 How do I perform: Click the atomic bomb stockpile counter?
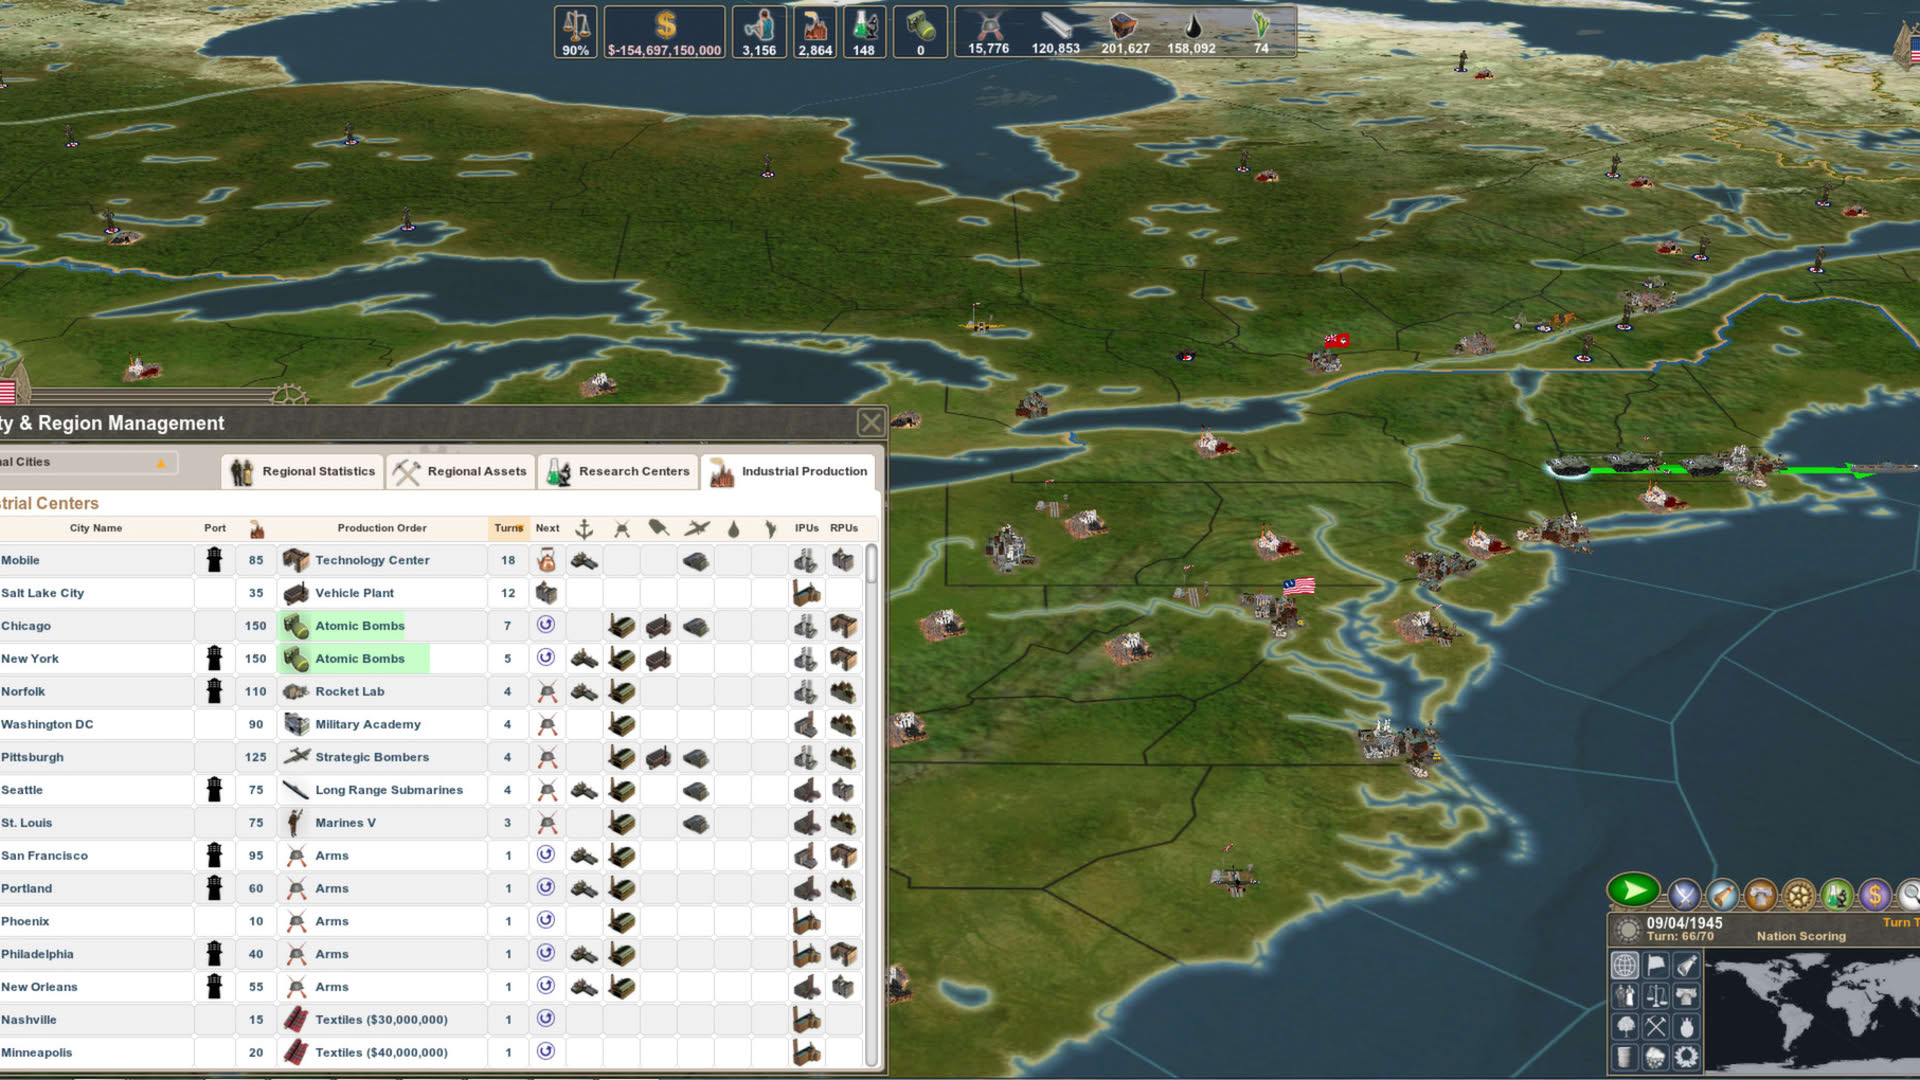coord(920,32)
